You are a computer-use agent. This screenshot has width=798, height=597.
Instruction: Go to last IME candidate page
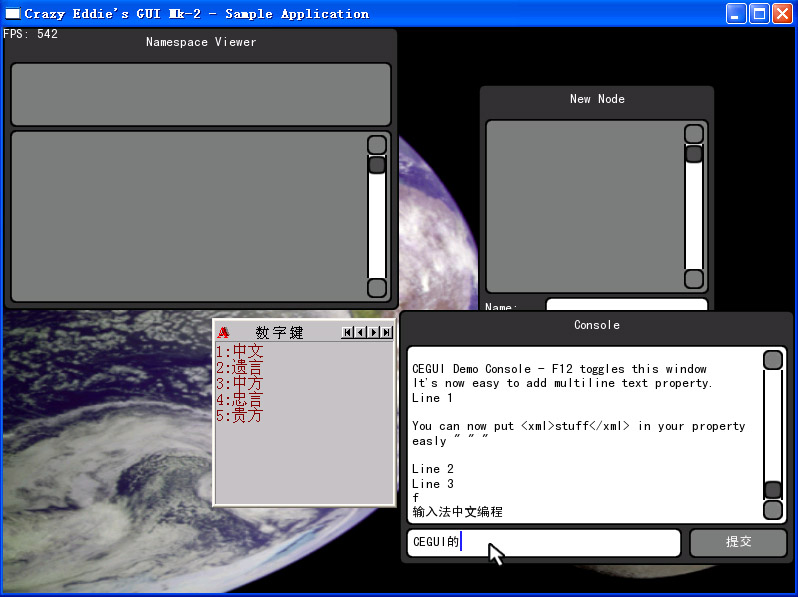point(387,332)
